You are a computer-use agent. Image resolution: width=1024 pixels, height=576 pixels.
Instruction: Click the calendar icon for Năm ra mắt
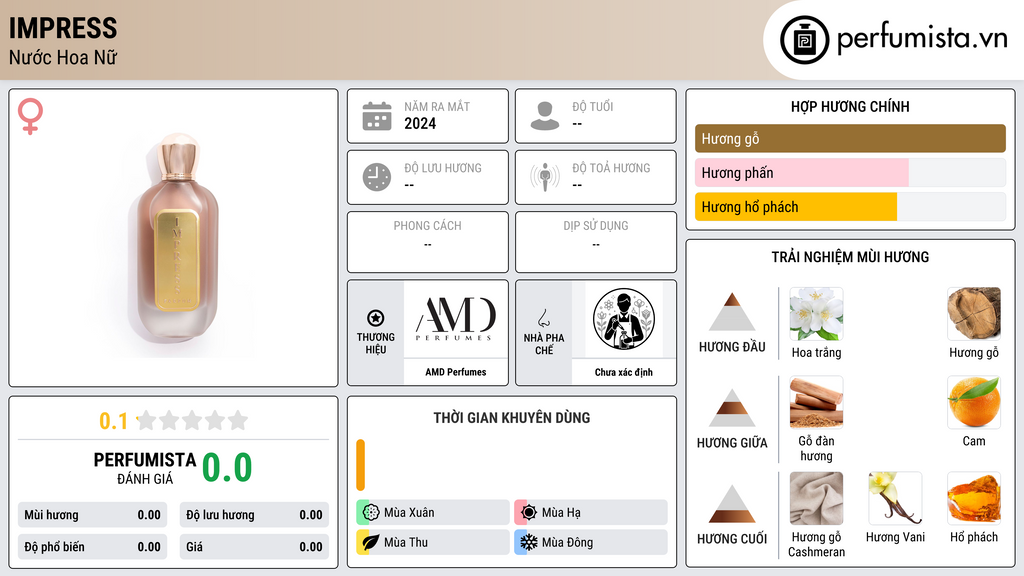pos(377,116)
